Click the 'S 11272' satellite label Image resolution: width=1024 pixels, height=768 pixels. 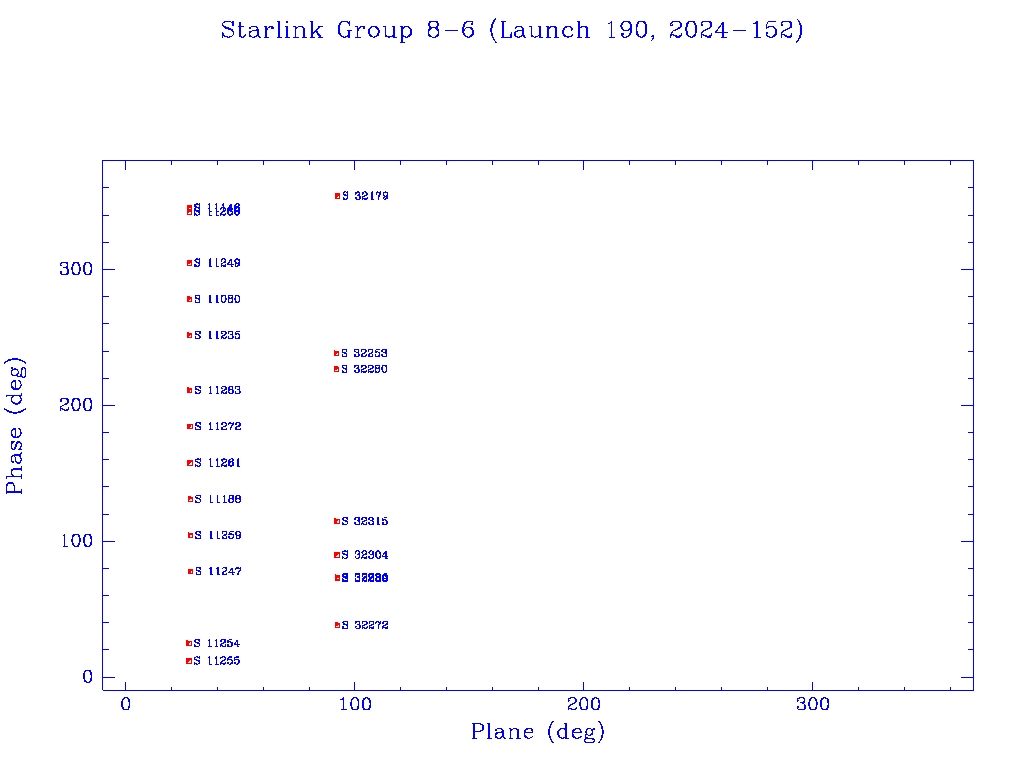pos(217,426)
